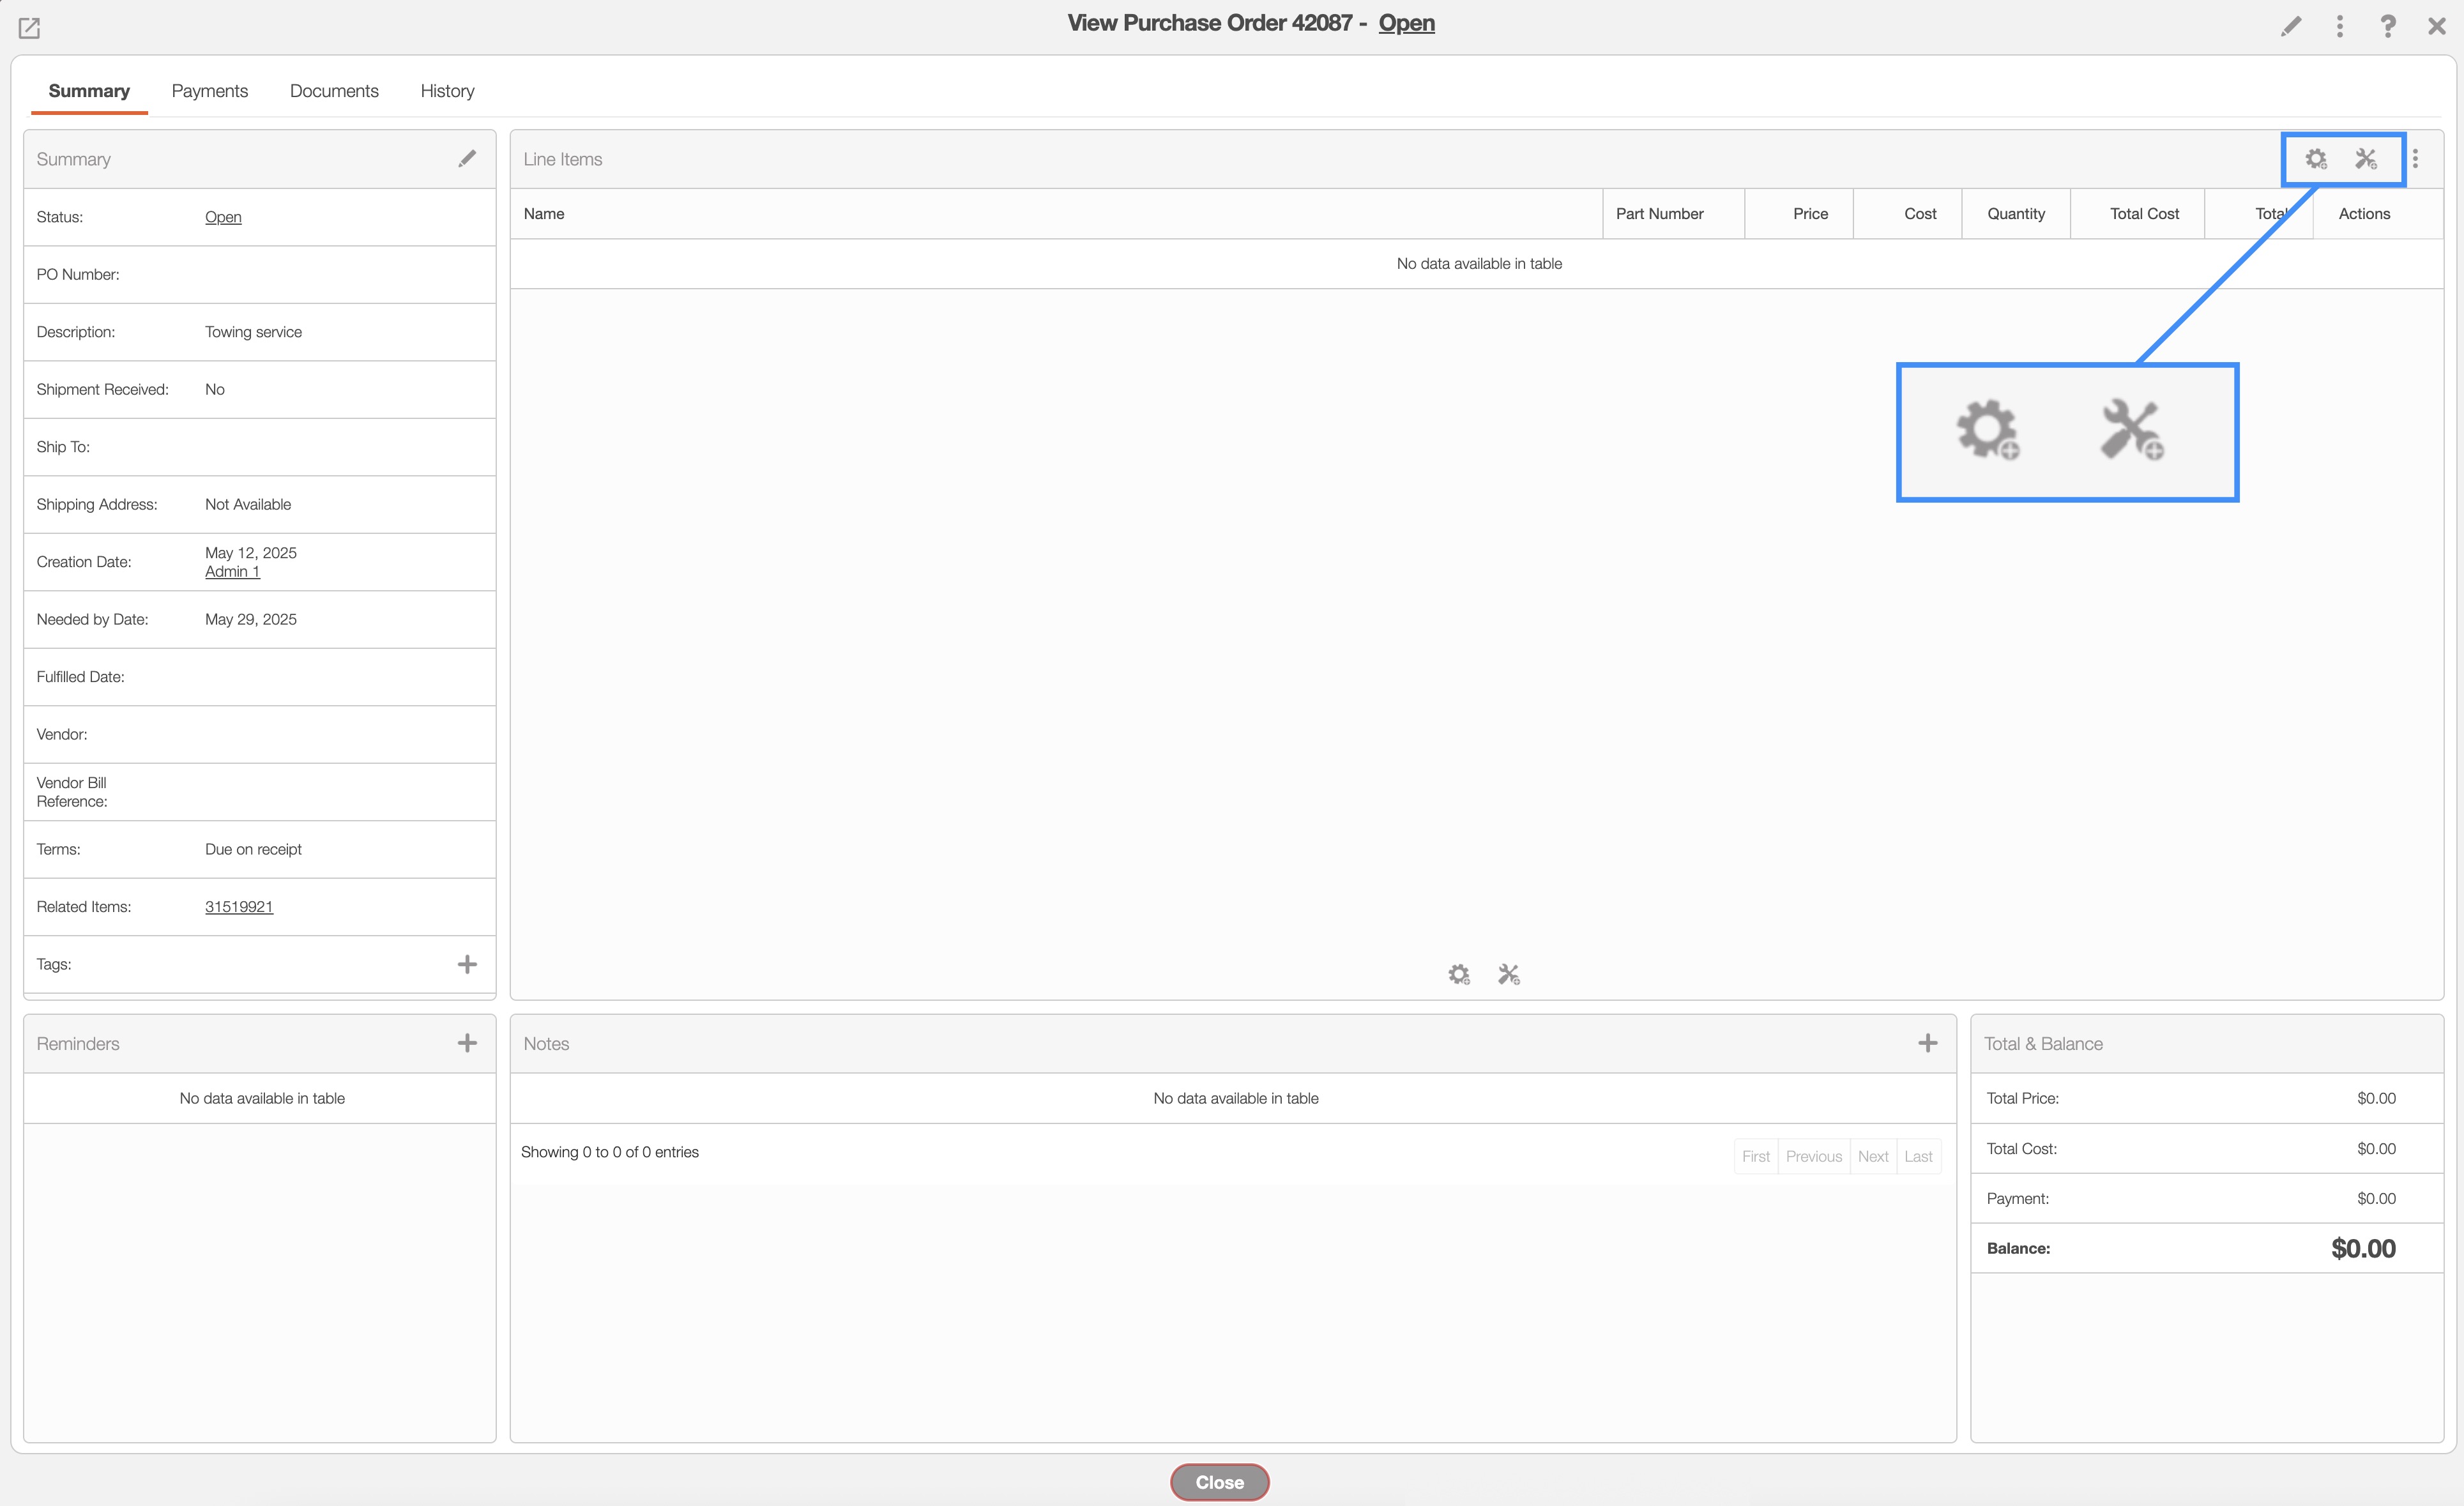Screen dimensions: 2464x1506
Task: Open the Line Items three-dot options menu
Action: 2415,159
